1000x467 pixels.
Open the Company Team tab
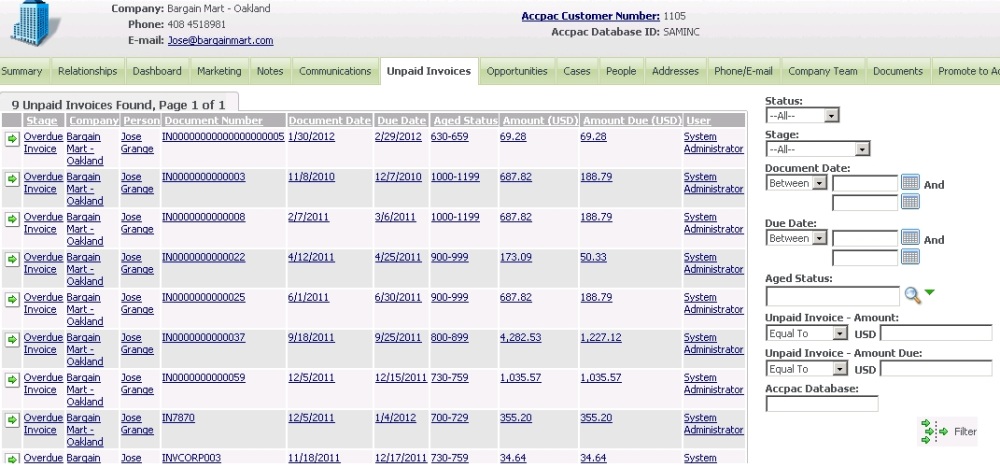pyautogui.click(x=823, y=71)
